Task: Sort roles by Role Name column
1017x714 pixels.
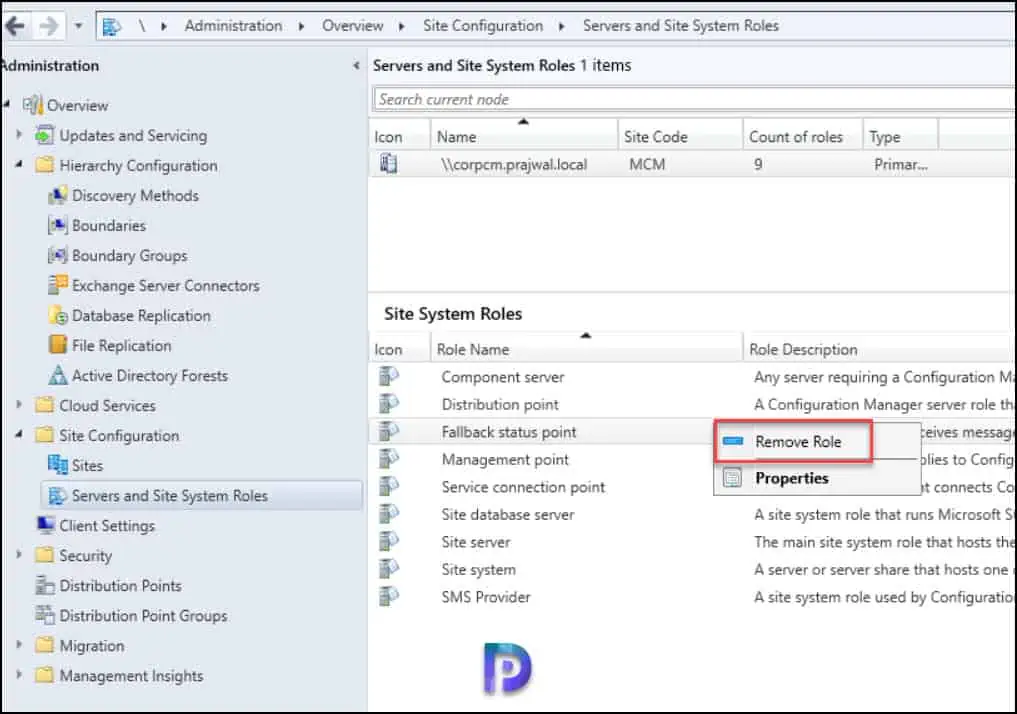Action: coord(586,350)
